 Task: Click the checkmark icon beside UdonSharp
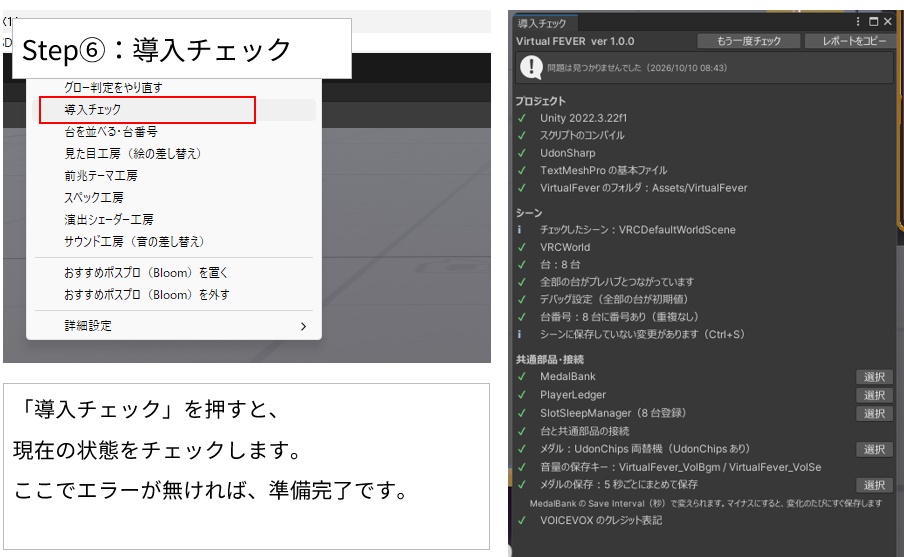click(522, 153)
